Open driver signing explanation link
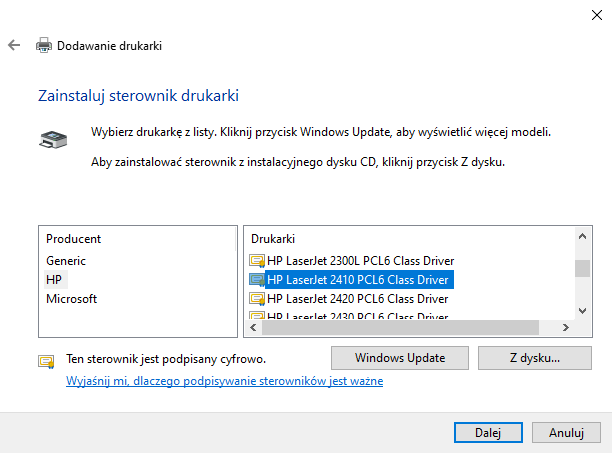 tap(224, 381)
